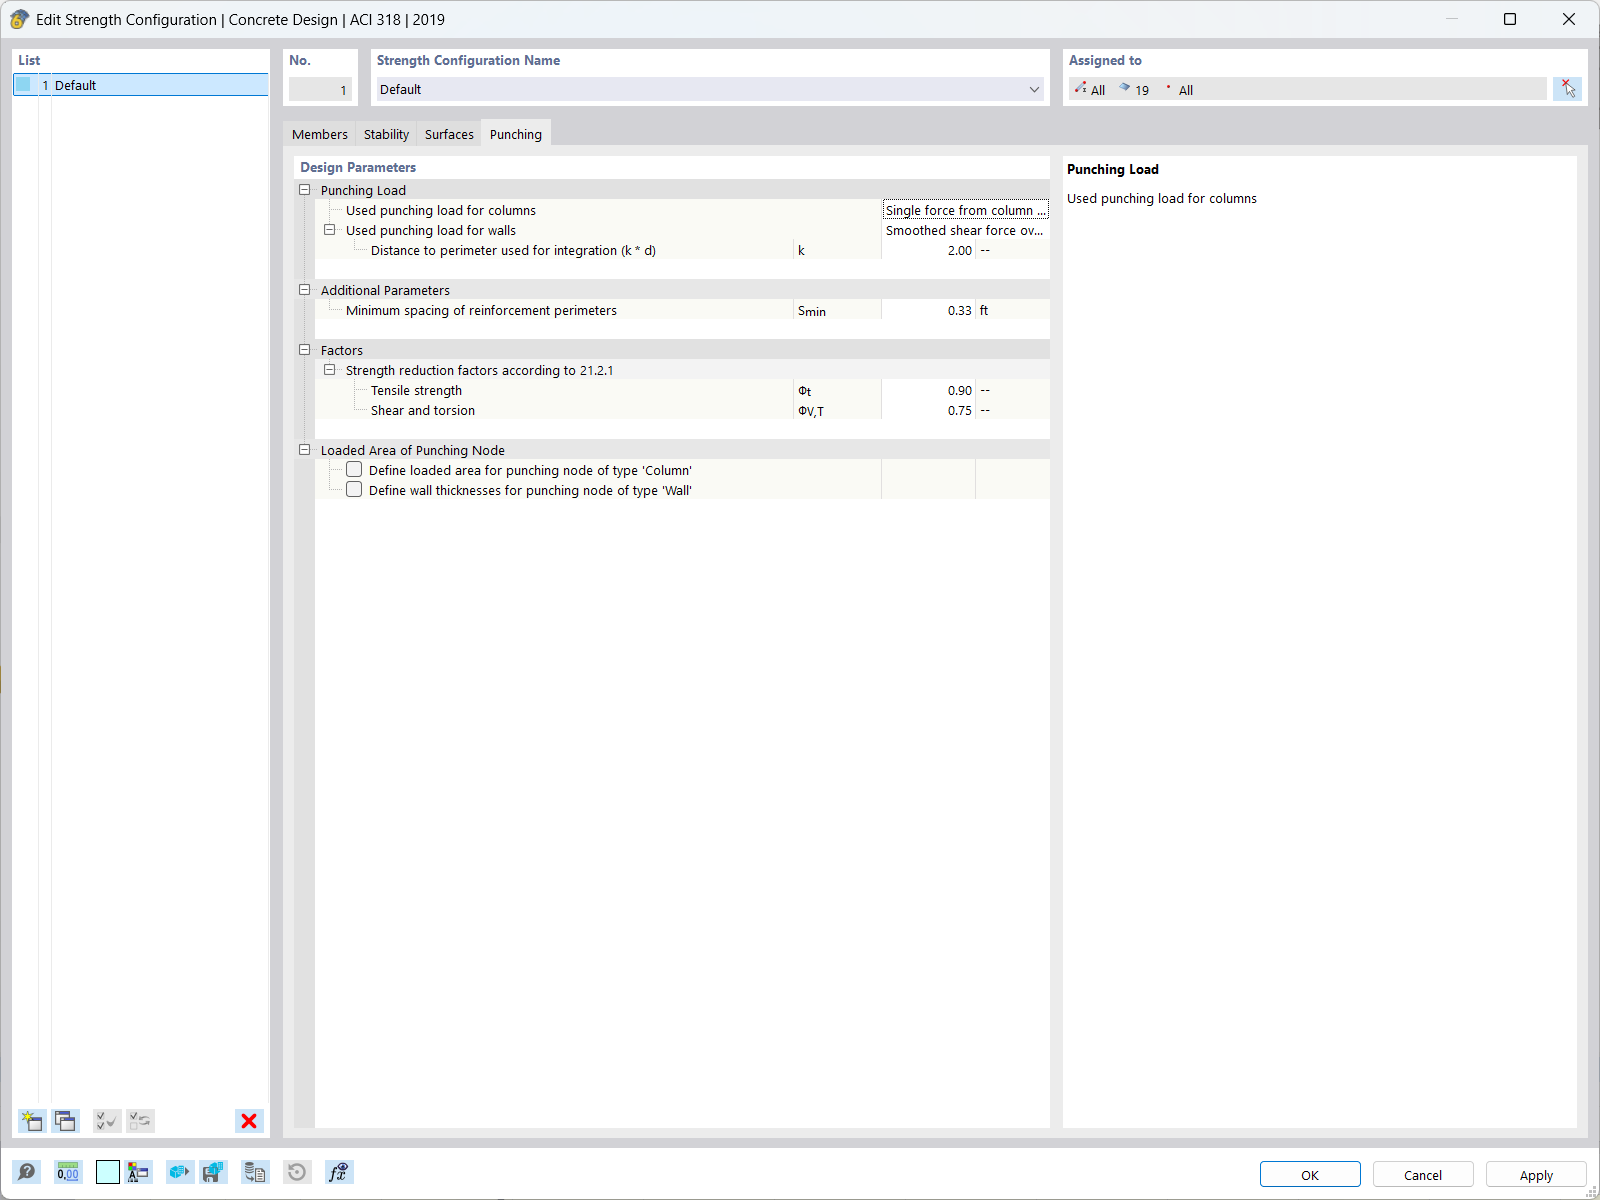Toggle the assign-check icon below the List

pos(106,1120)
